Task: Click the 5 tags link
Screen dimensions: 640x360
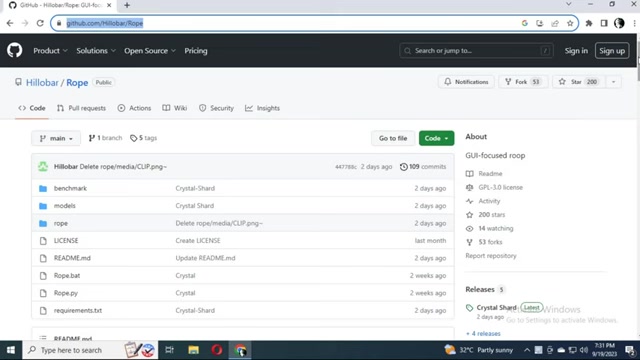Action: 144,138
